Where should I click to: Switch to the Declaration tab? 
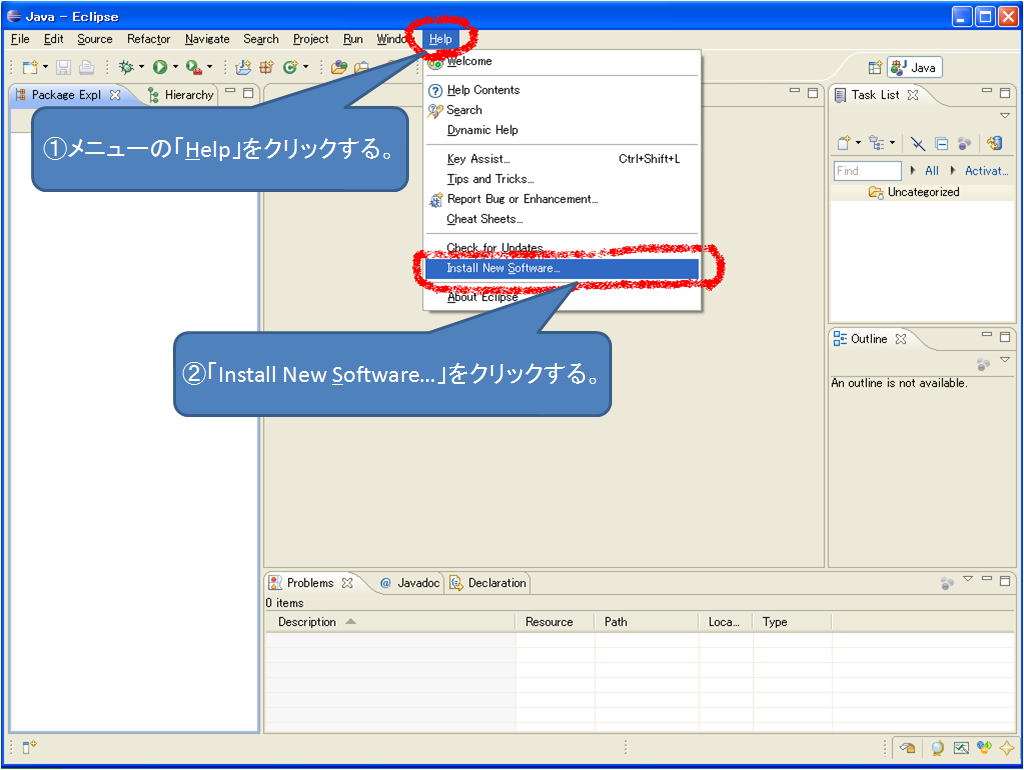tap(488, 583)
